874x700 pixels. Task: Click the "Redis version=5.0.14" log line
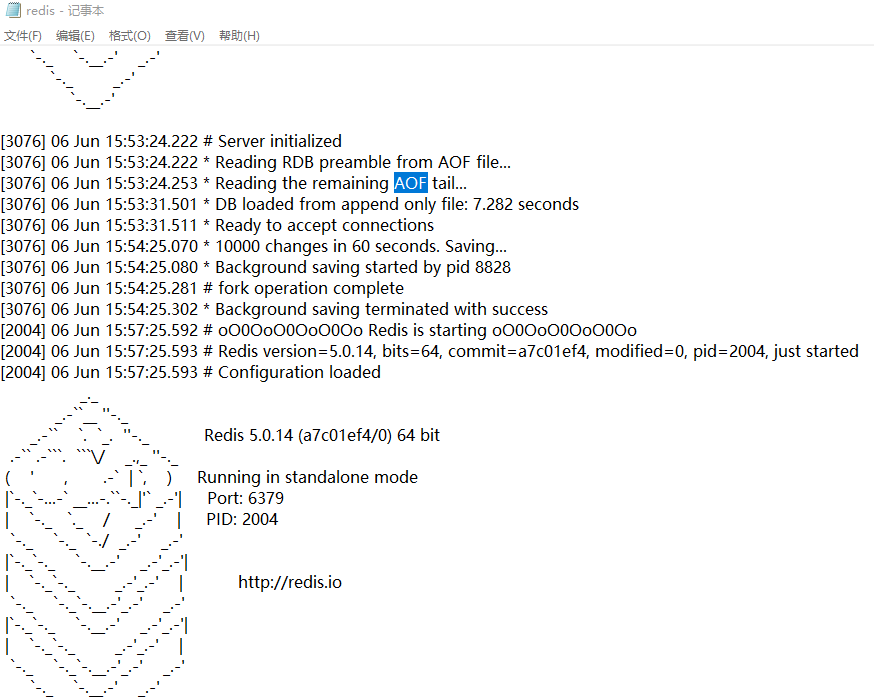430,351
